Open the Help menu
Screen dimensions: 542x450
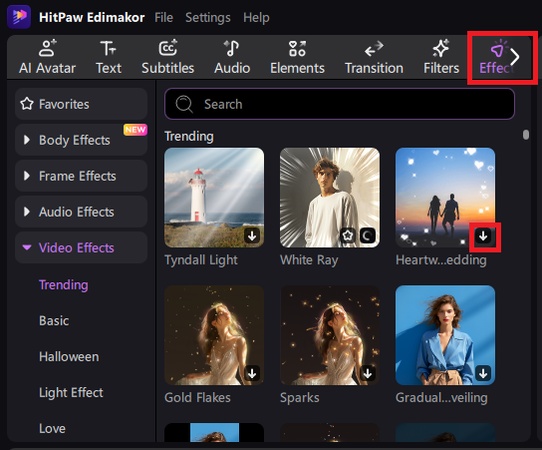click(x=256, y=17)
